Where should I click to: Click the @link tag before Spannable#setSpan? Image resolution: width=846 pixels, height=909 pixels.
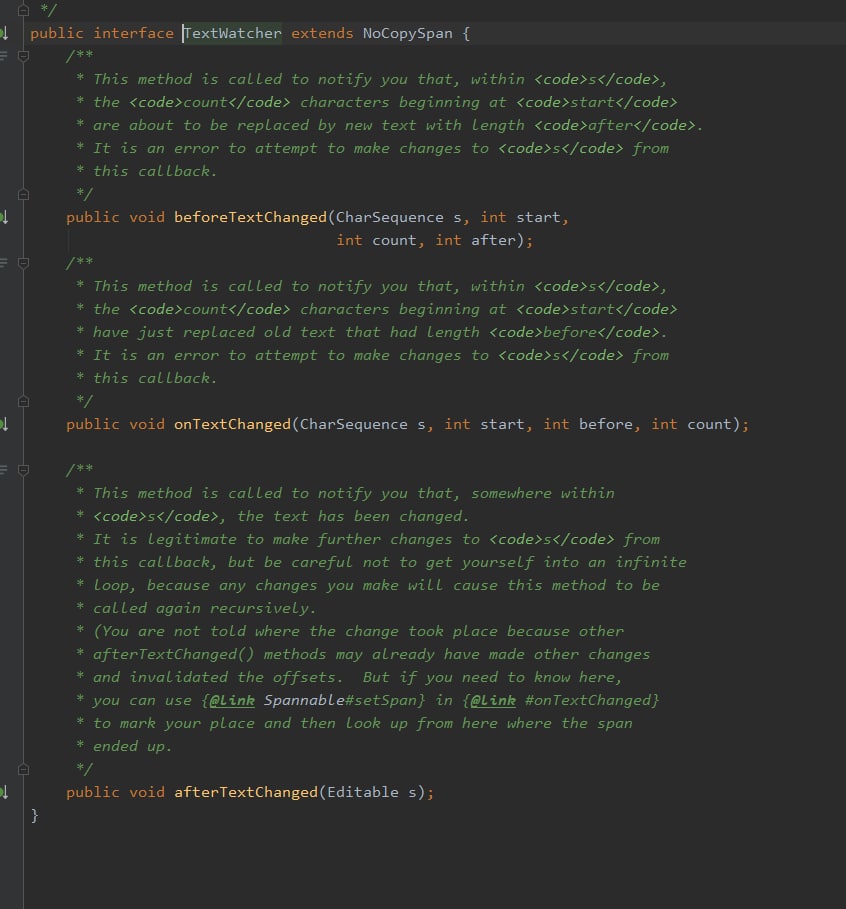tap(232, 700)
